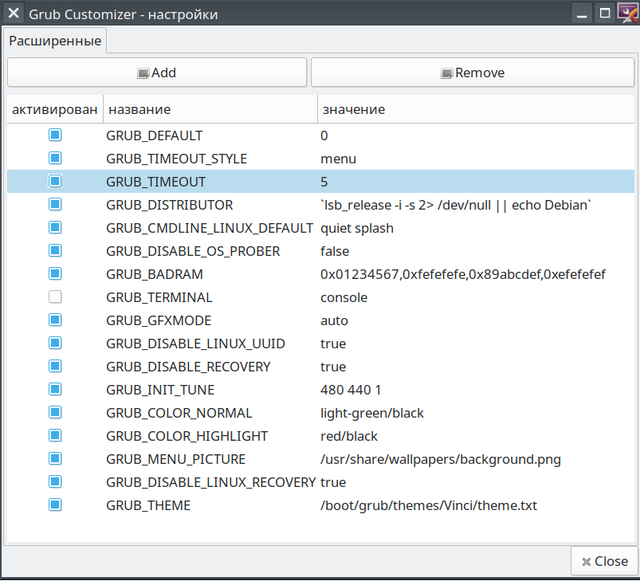This screenshot has width=640, height=585.
Task: Uncheck the GRUB_DISTRIBUTOR option
Action: click(55, 204)
